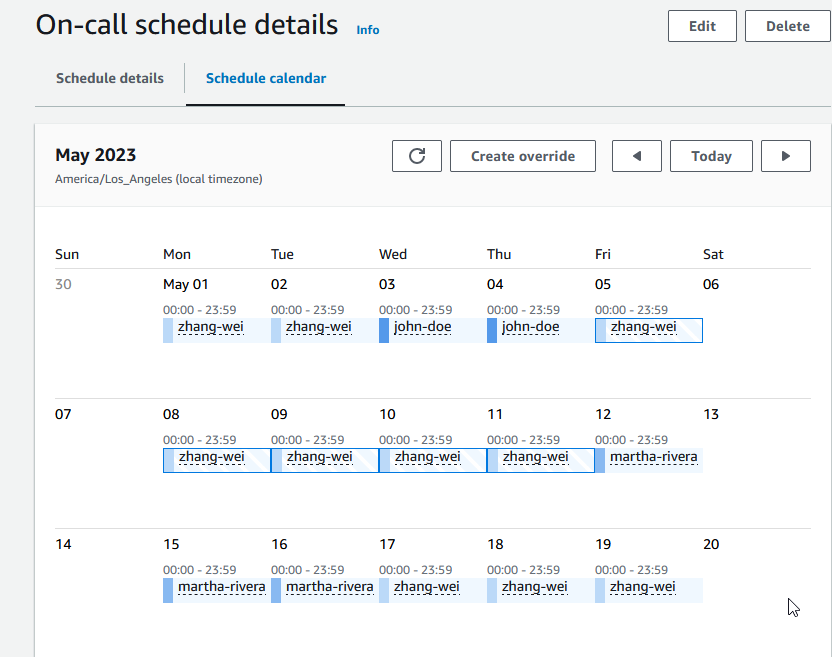
Task: Jump to today's date
Action: pyautogui.click(x=711, y=156)
